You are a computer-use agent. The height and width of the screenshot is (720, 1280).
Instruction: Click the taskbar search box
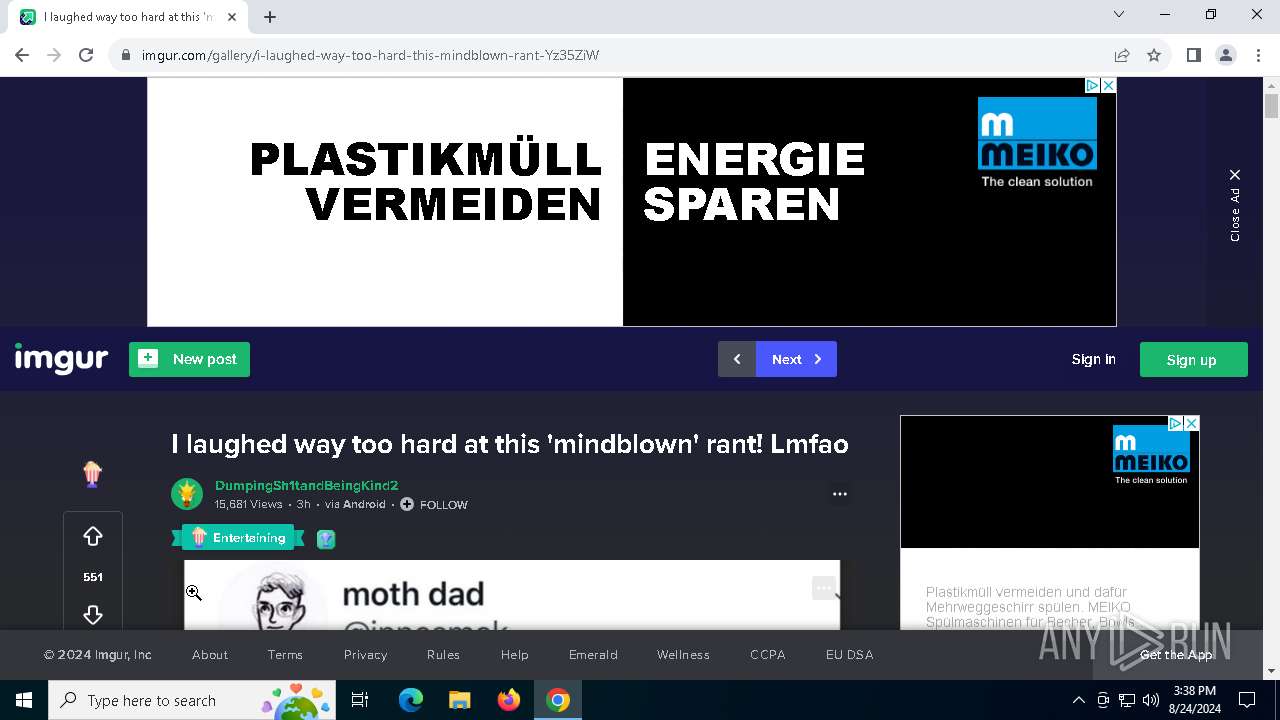194,700
